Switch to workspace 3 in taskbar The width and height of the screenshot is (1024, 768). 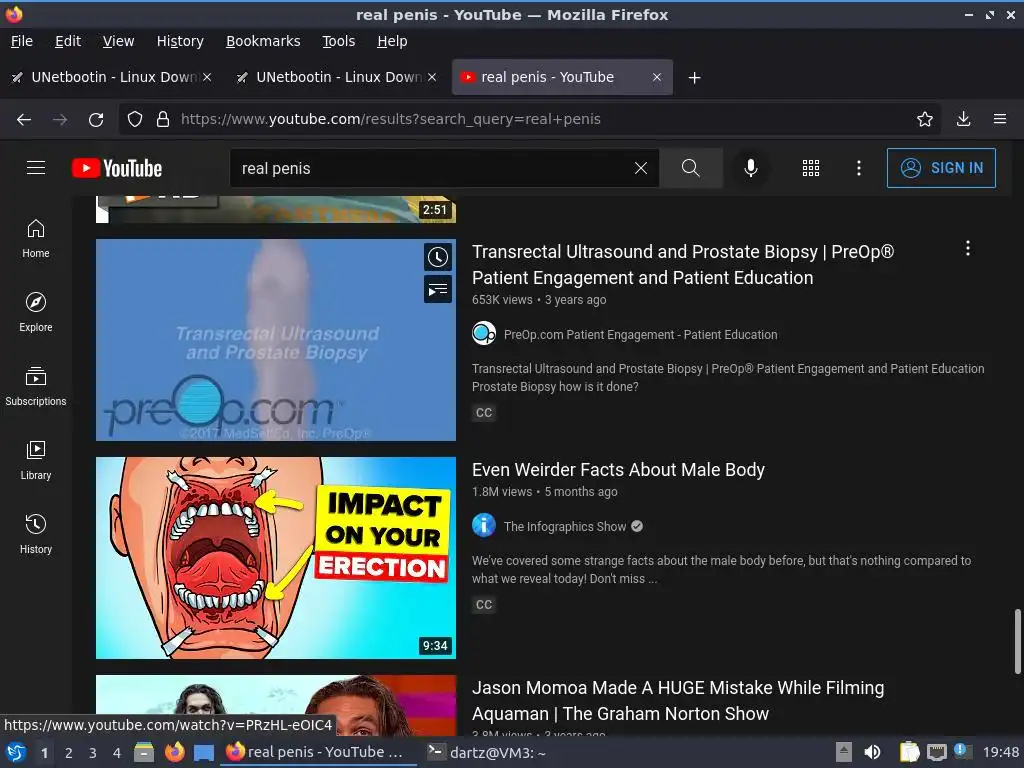coord(93,753)
